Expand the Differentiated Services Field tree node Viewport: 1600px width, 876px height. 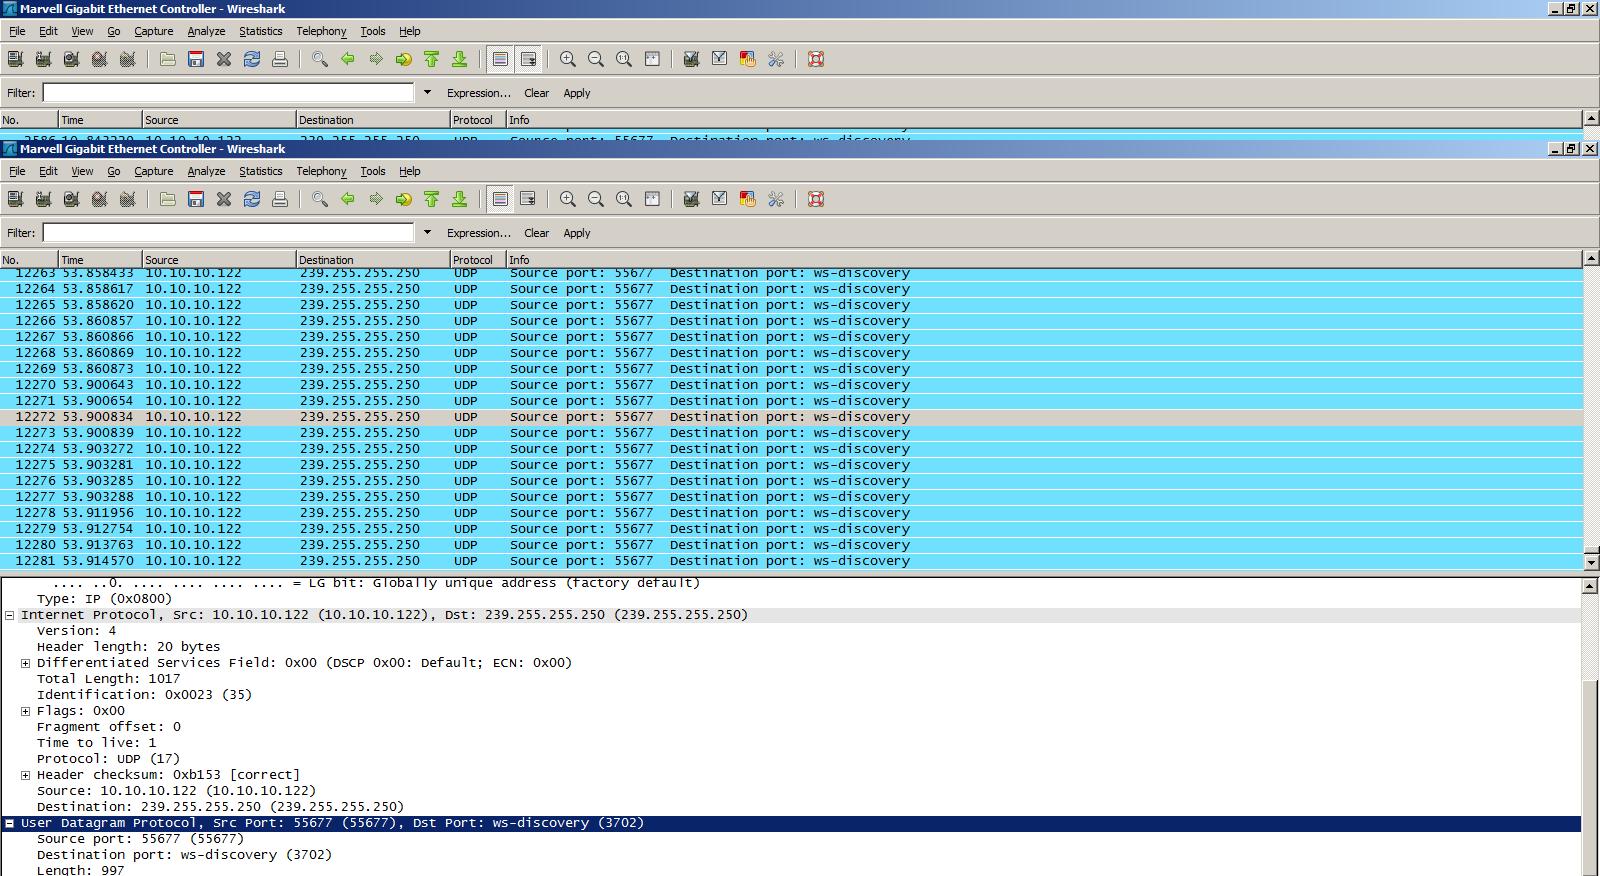pos(26,663)
